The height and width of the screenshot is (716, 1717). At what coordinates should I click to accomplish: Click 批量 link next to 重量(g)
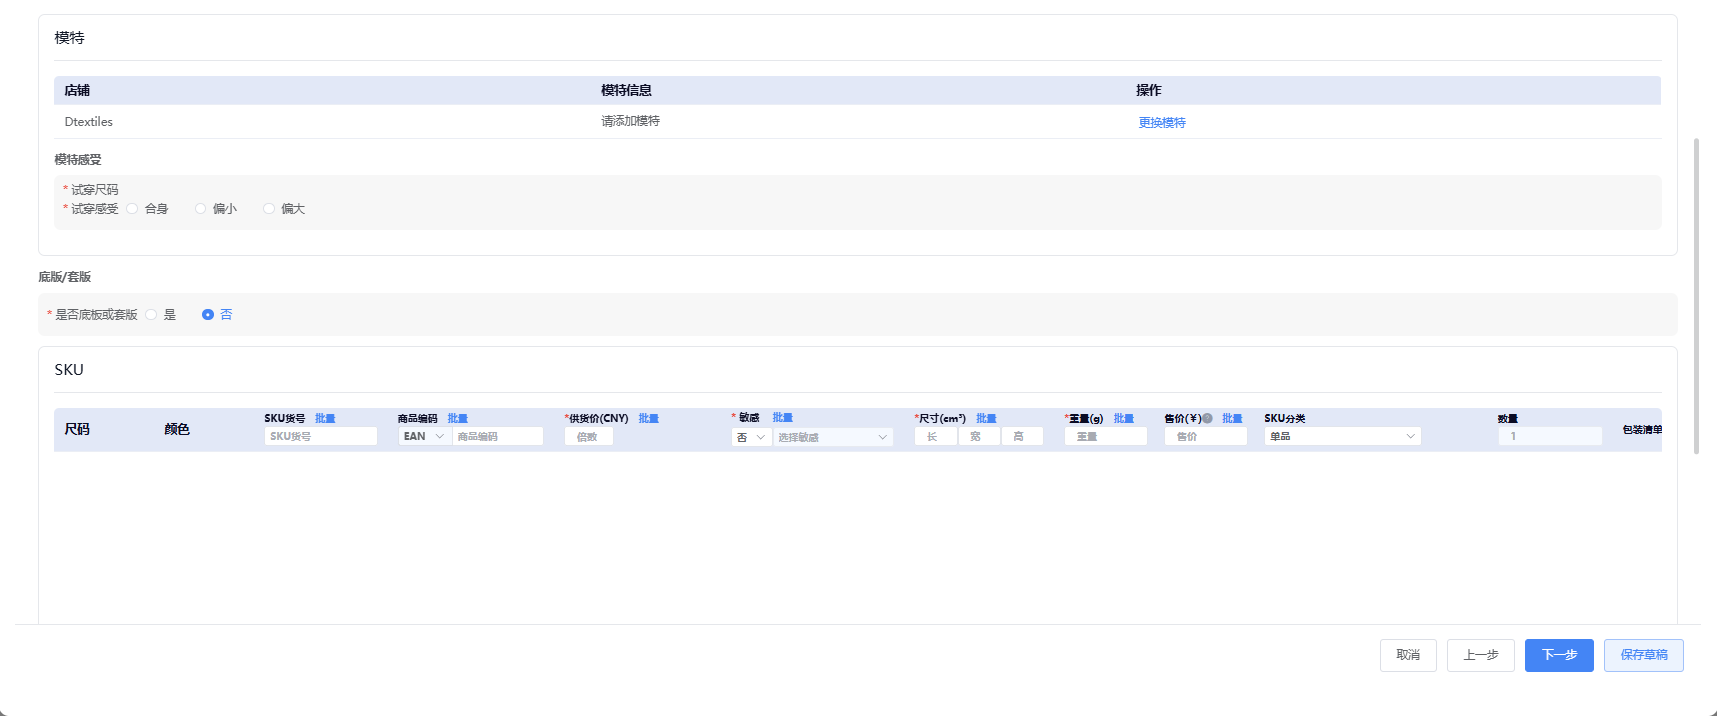pos(1123,419)
